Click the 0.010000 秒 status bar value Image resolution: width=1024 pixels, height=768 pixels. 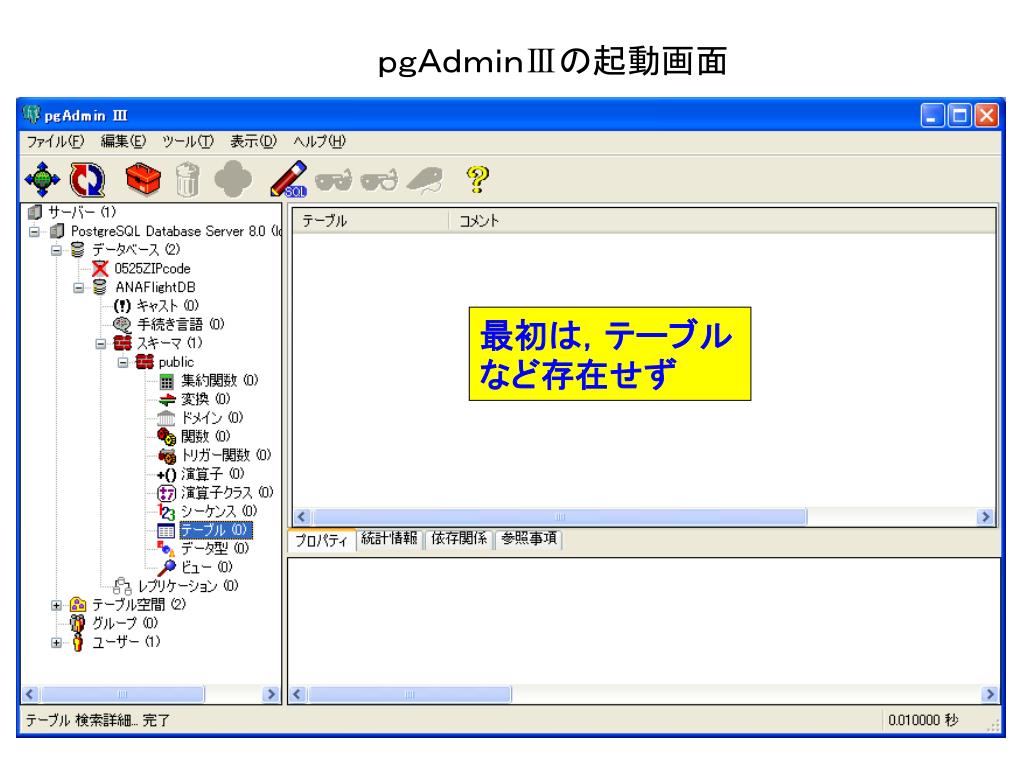click(923, 720)
